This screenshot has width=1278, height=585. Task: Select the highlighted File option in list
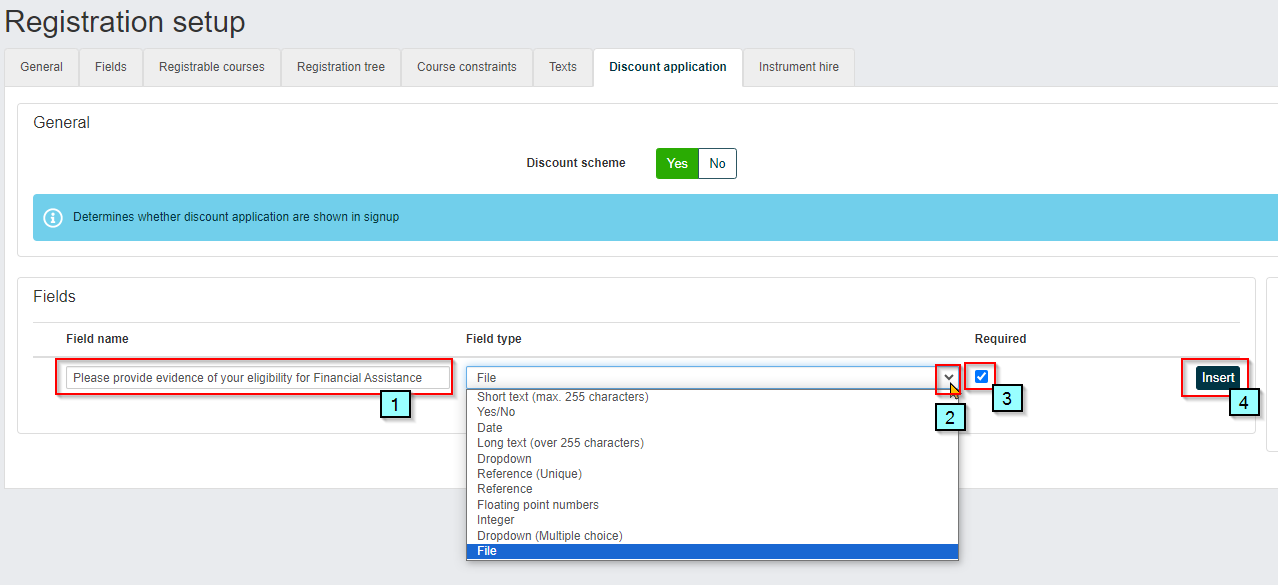[x=712, y=551]
